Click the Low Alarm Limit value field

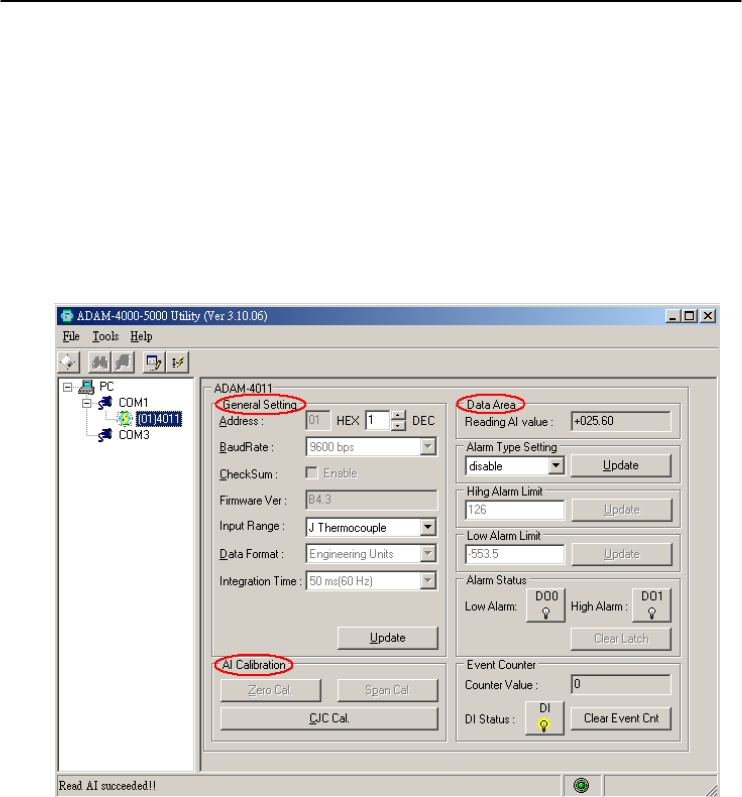(x=515, y=554)
